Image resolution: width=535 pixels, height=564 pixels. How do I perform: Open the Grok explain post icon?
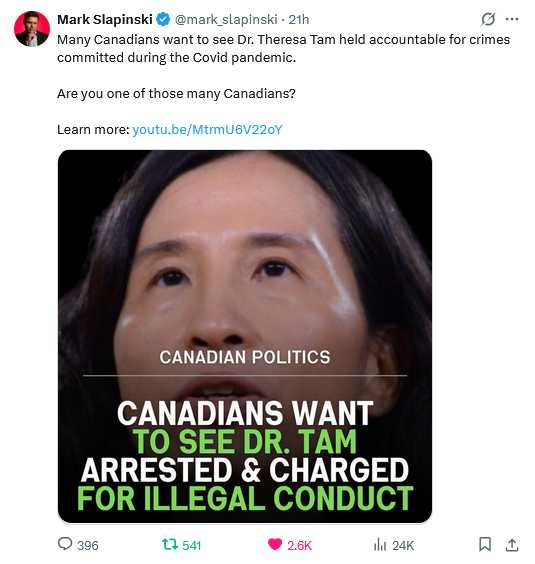coord(488,19)
